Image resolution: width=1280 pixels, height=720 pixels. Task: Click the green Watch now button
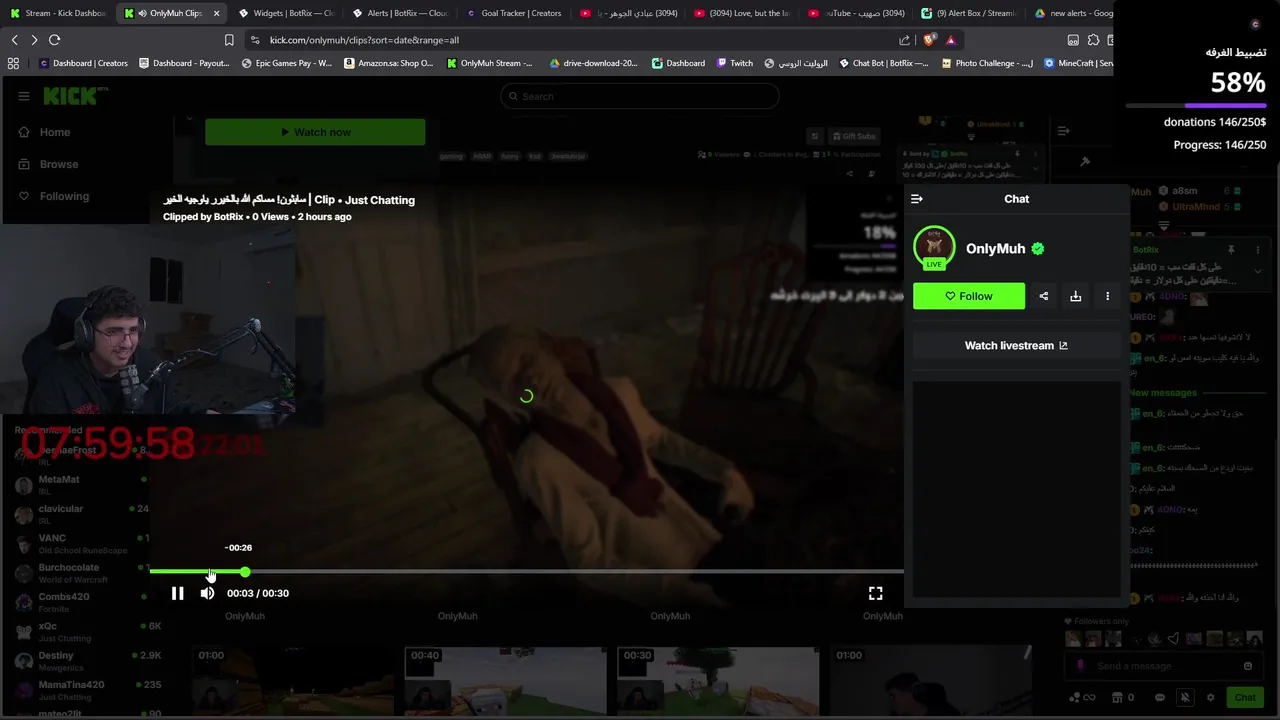(315, 132)
